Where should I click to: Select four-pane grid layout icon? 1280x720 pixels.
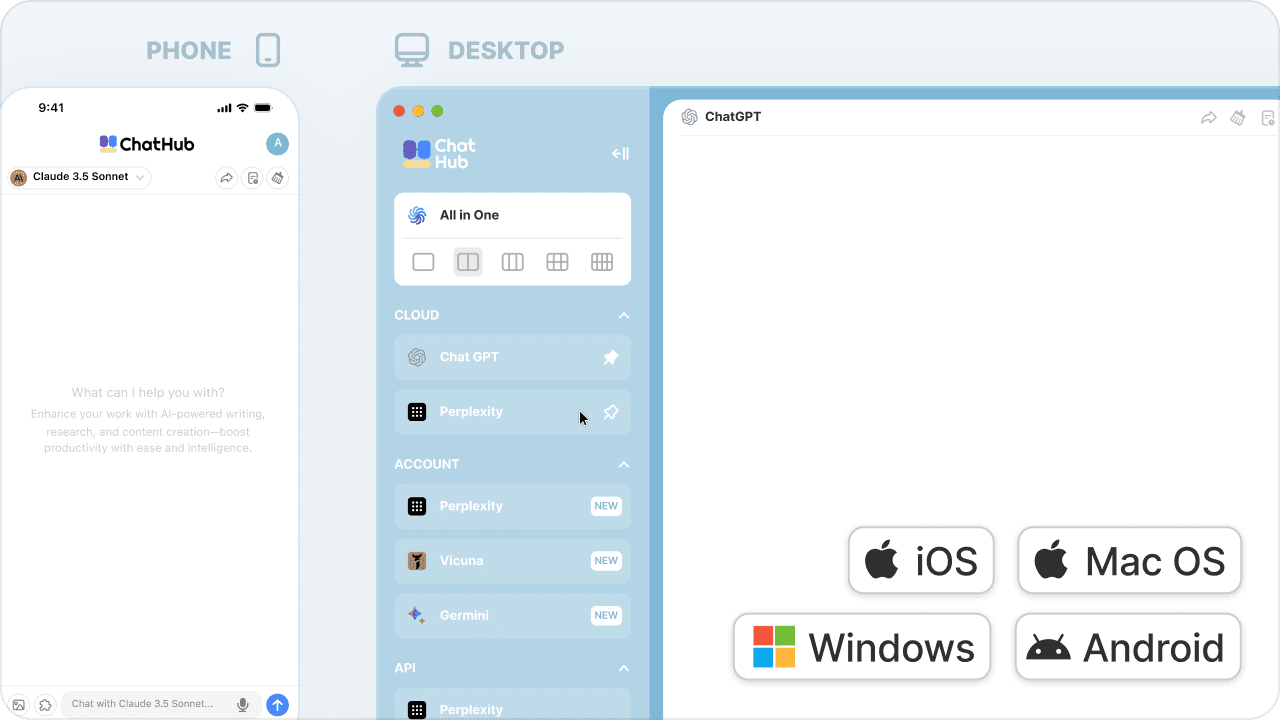click(x=557, y=262)
